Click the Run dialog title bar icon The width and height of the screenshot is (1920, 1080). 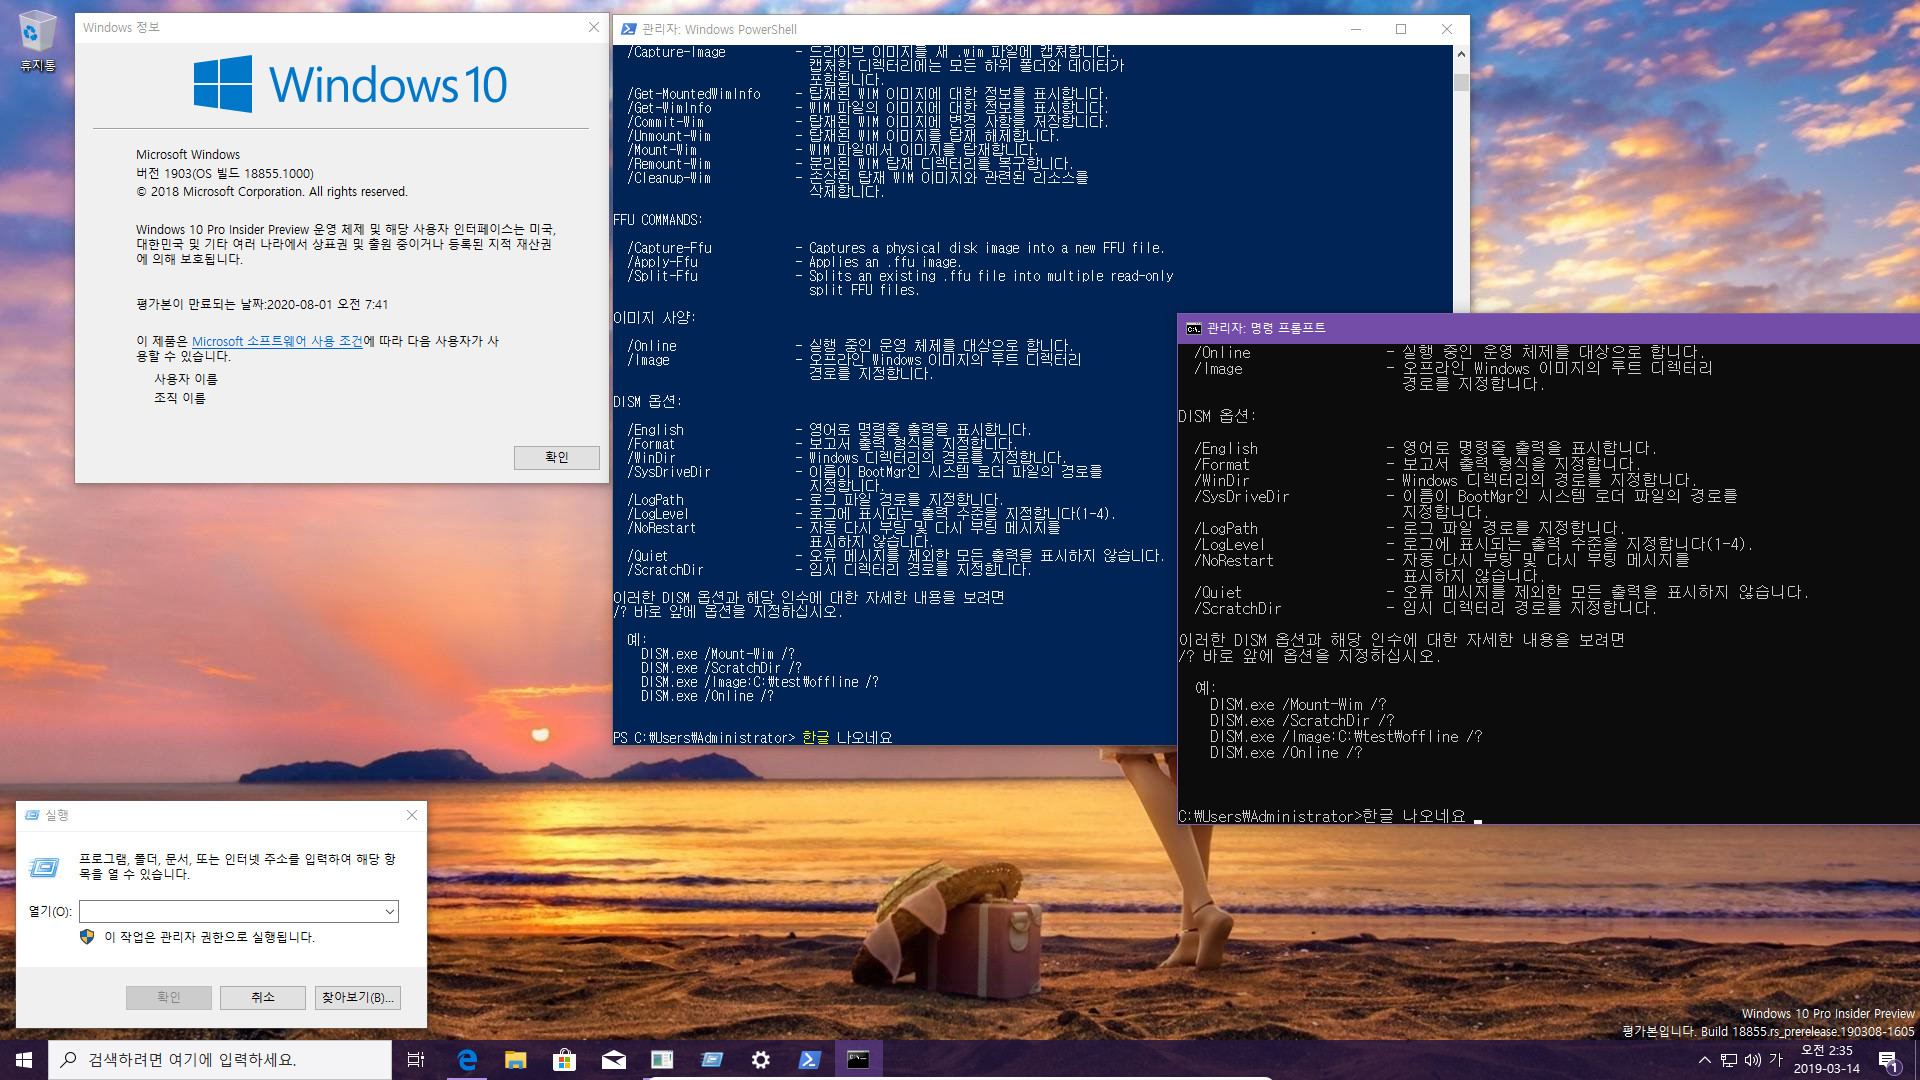tap(32, 815)
